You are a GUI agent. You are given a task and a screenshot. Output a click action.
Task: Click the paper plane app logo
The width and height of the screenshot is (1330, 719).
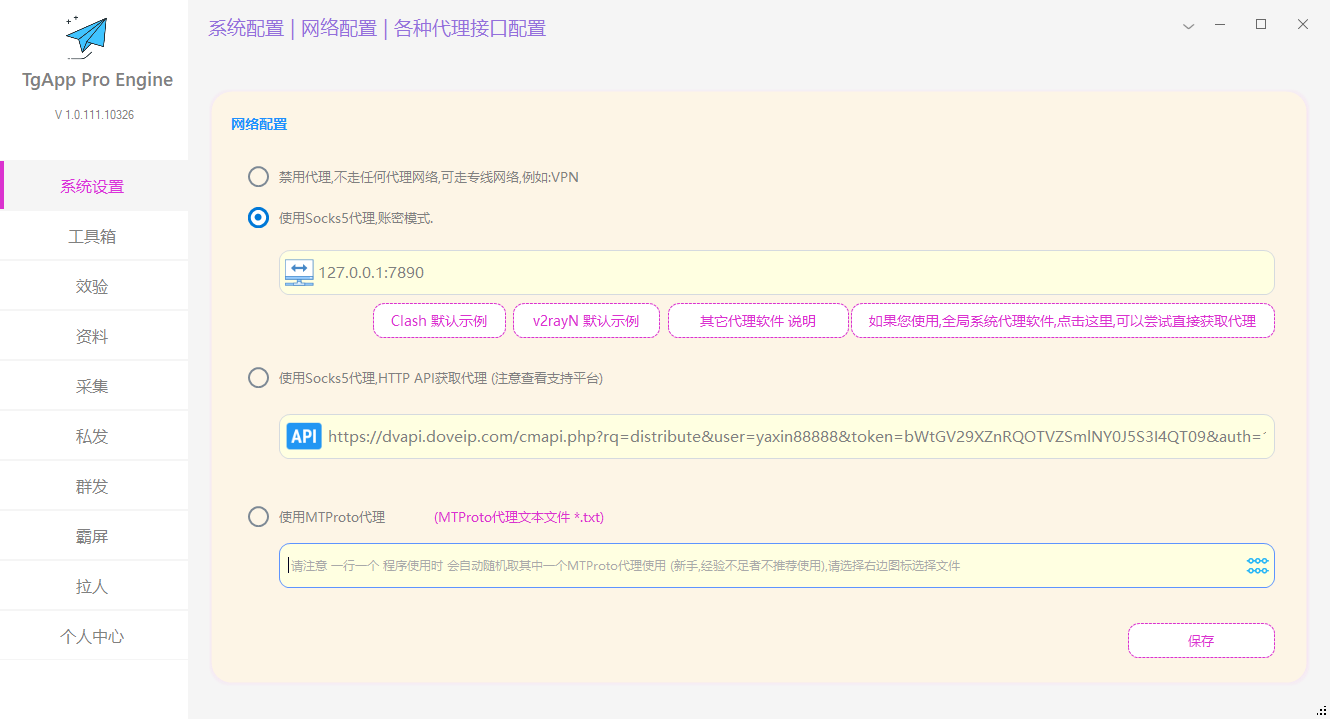[86, 36]
